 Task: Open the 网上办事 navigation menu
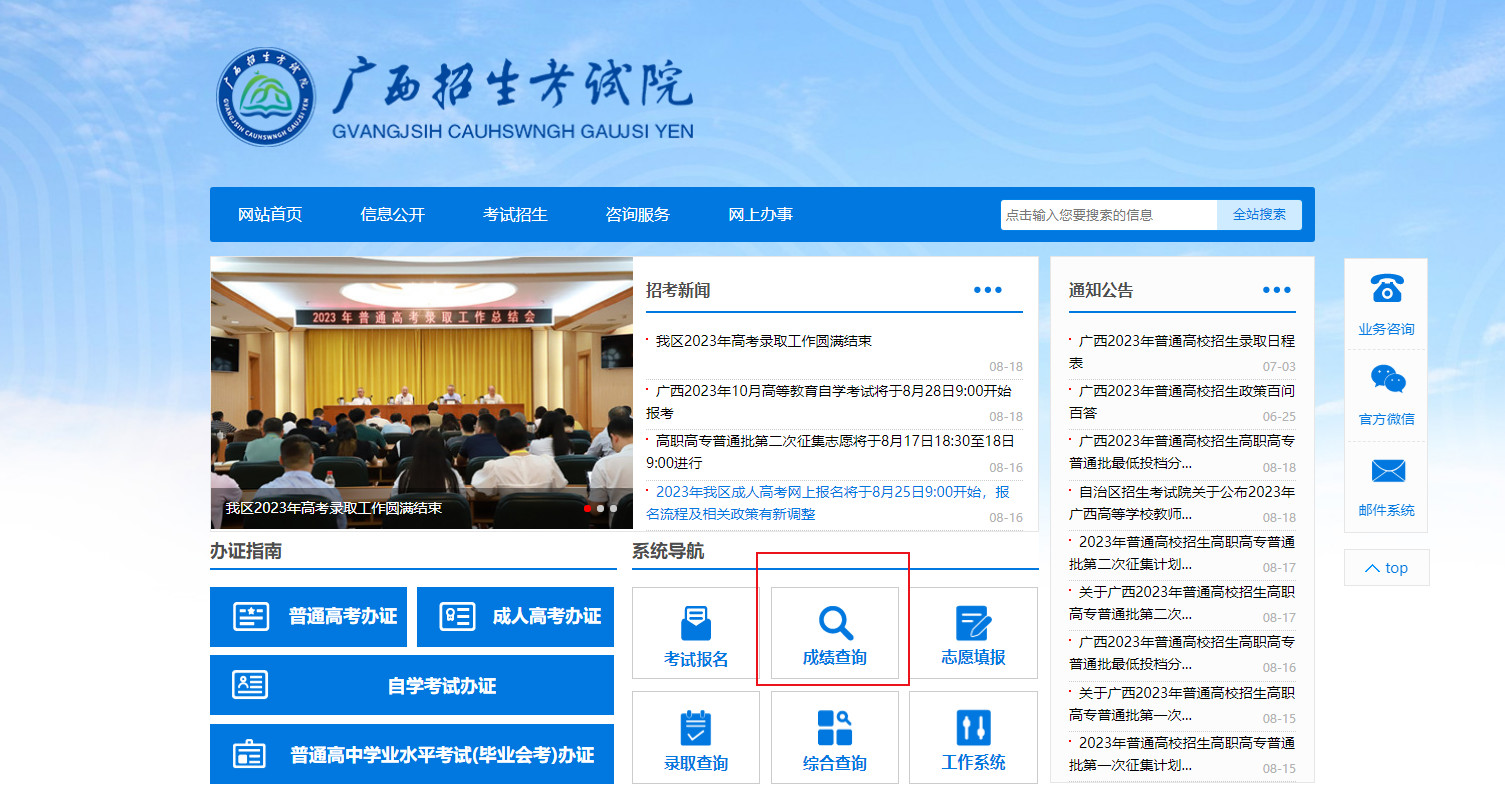pyautogui.click(x=760, y=215)
